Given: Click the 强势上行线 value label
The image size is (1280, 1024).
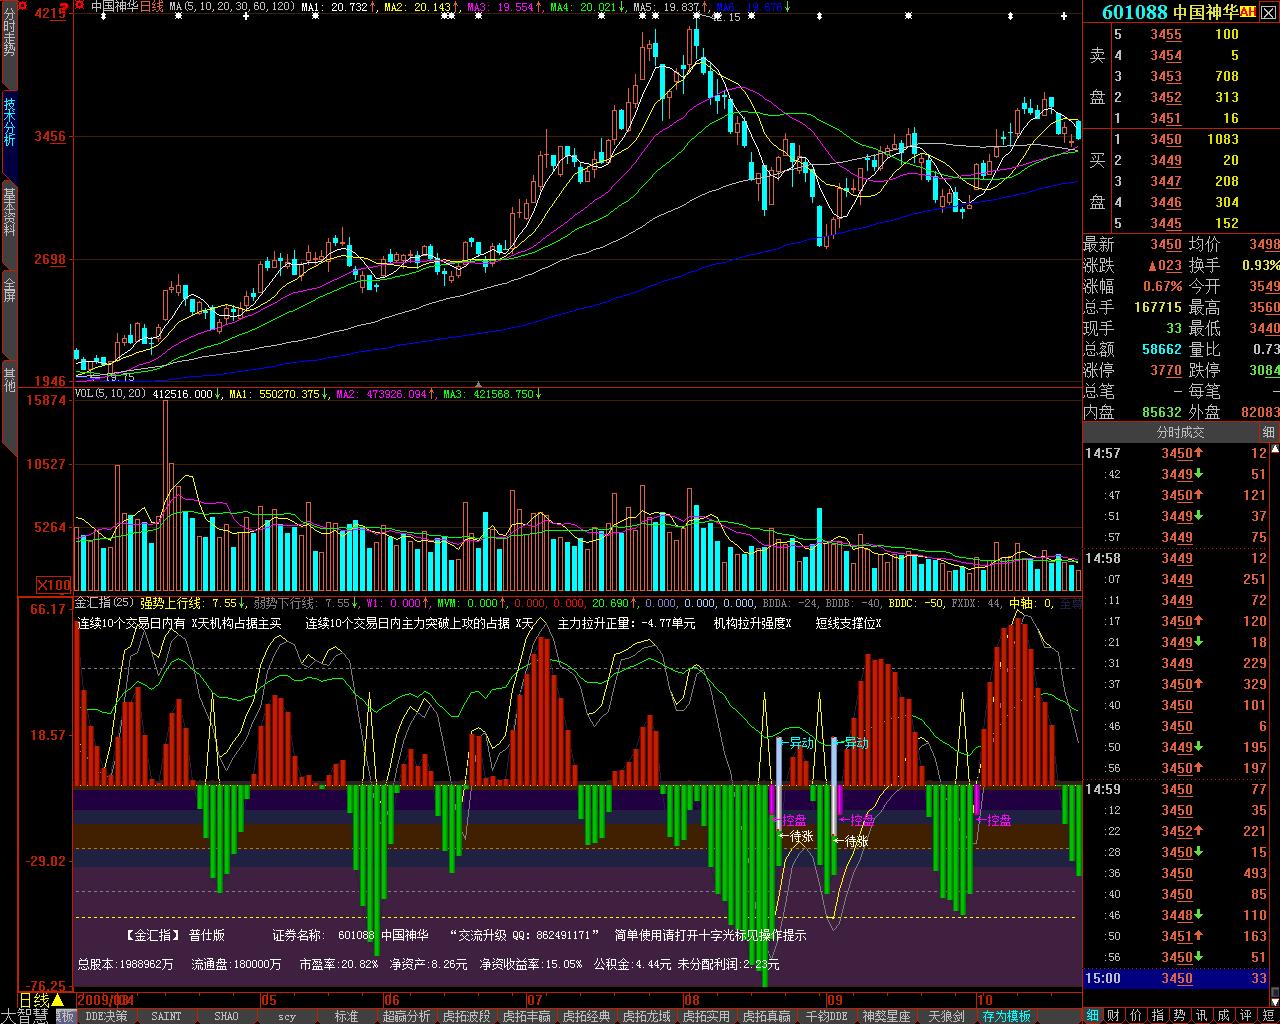Looking at the screenshot, I should [192, 603].
